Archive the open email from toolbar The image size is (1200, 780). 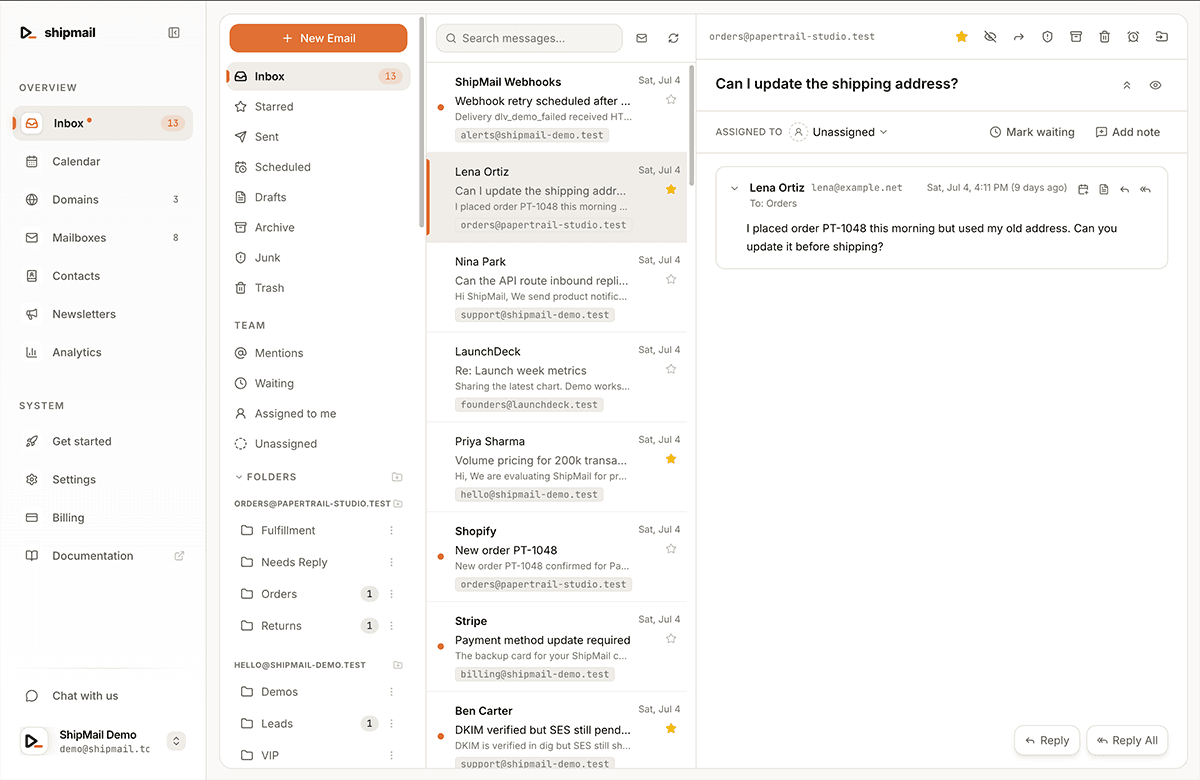point(1076,36)
